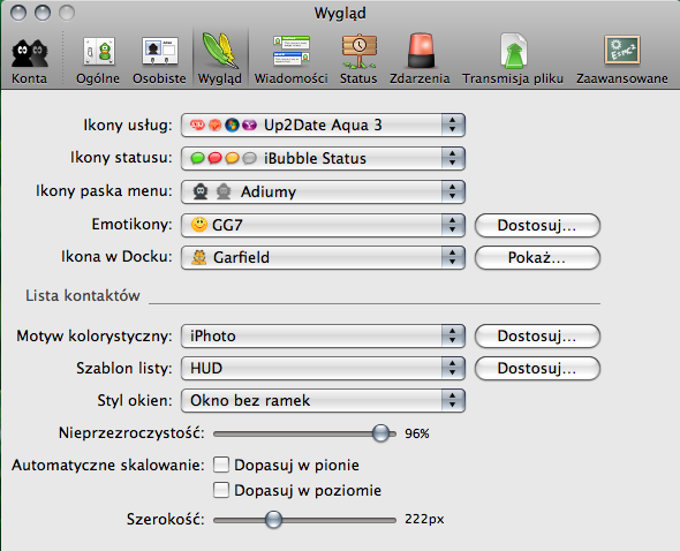Expand the Ikony usług dropdown

(323, 126)
